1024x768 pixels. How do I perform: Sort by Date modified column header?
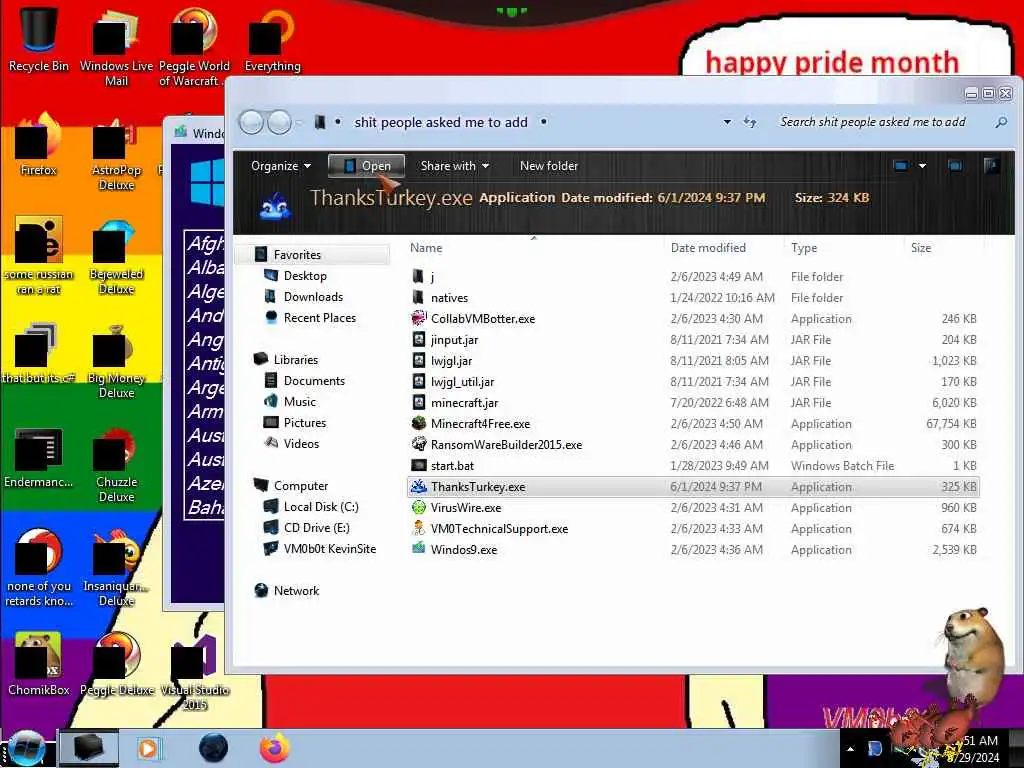(708, 248)
